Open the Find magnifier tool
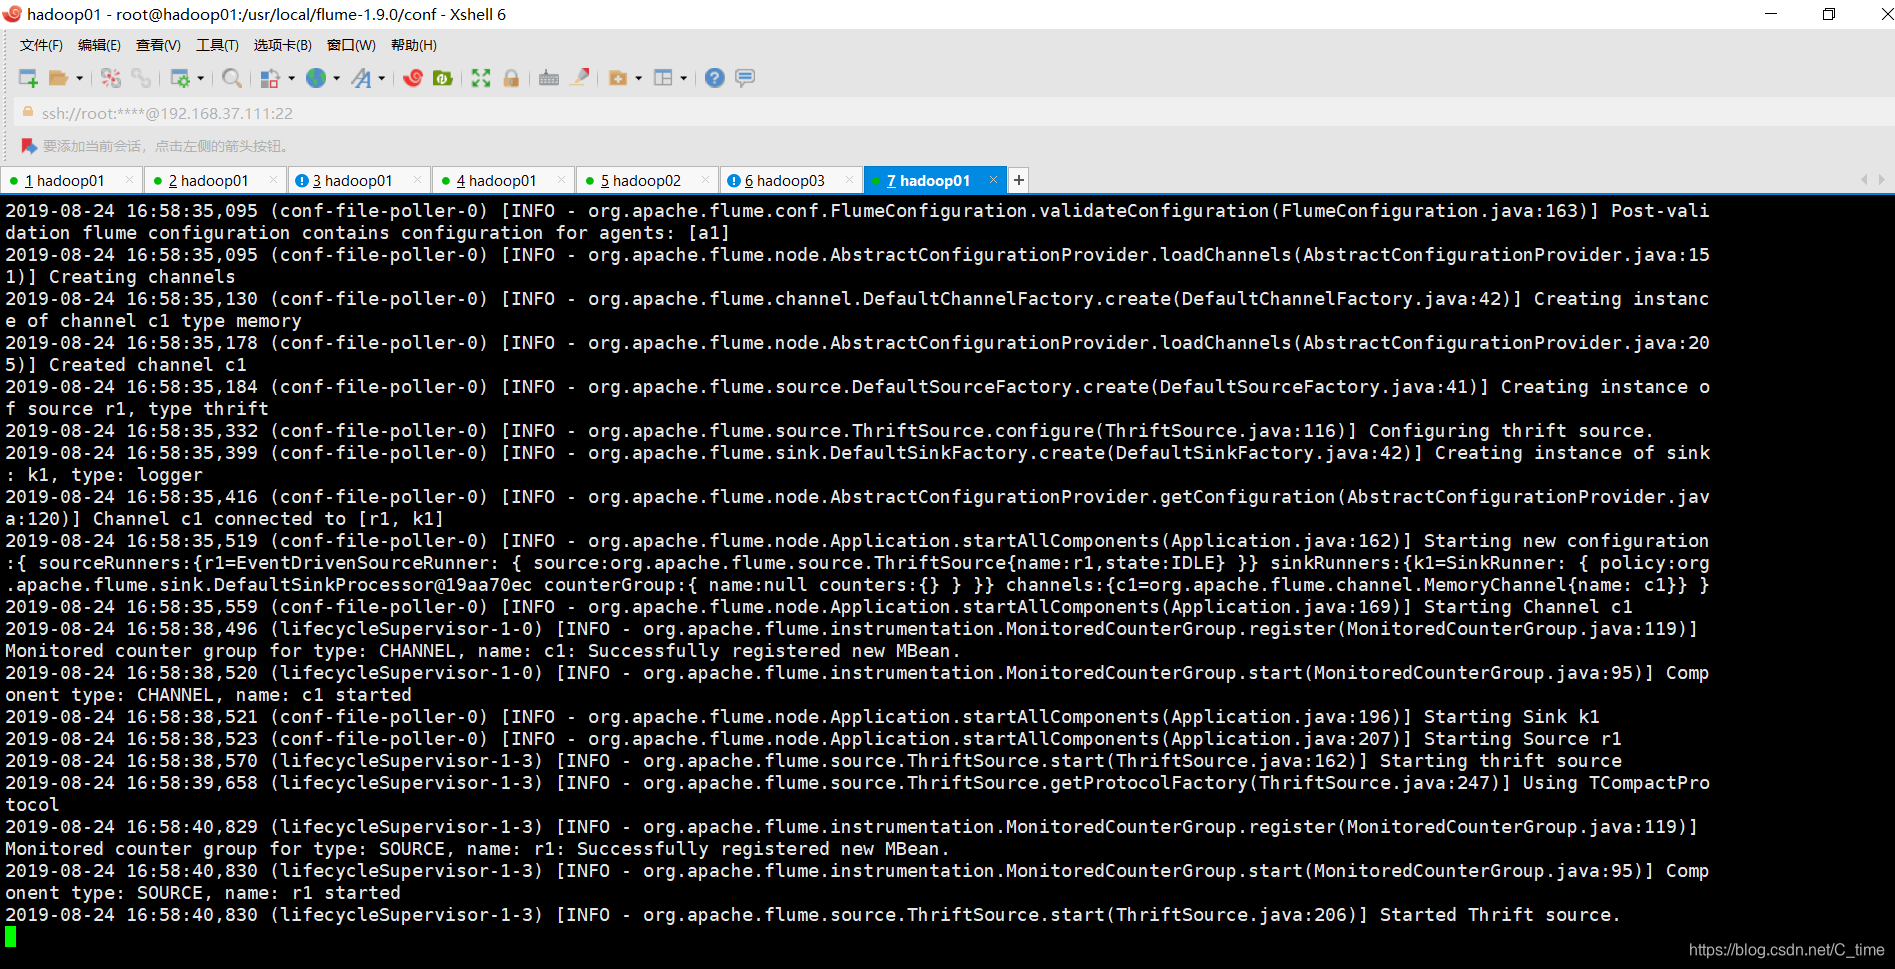Screen dimensions: 1895x969 tap(232, 78)
